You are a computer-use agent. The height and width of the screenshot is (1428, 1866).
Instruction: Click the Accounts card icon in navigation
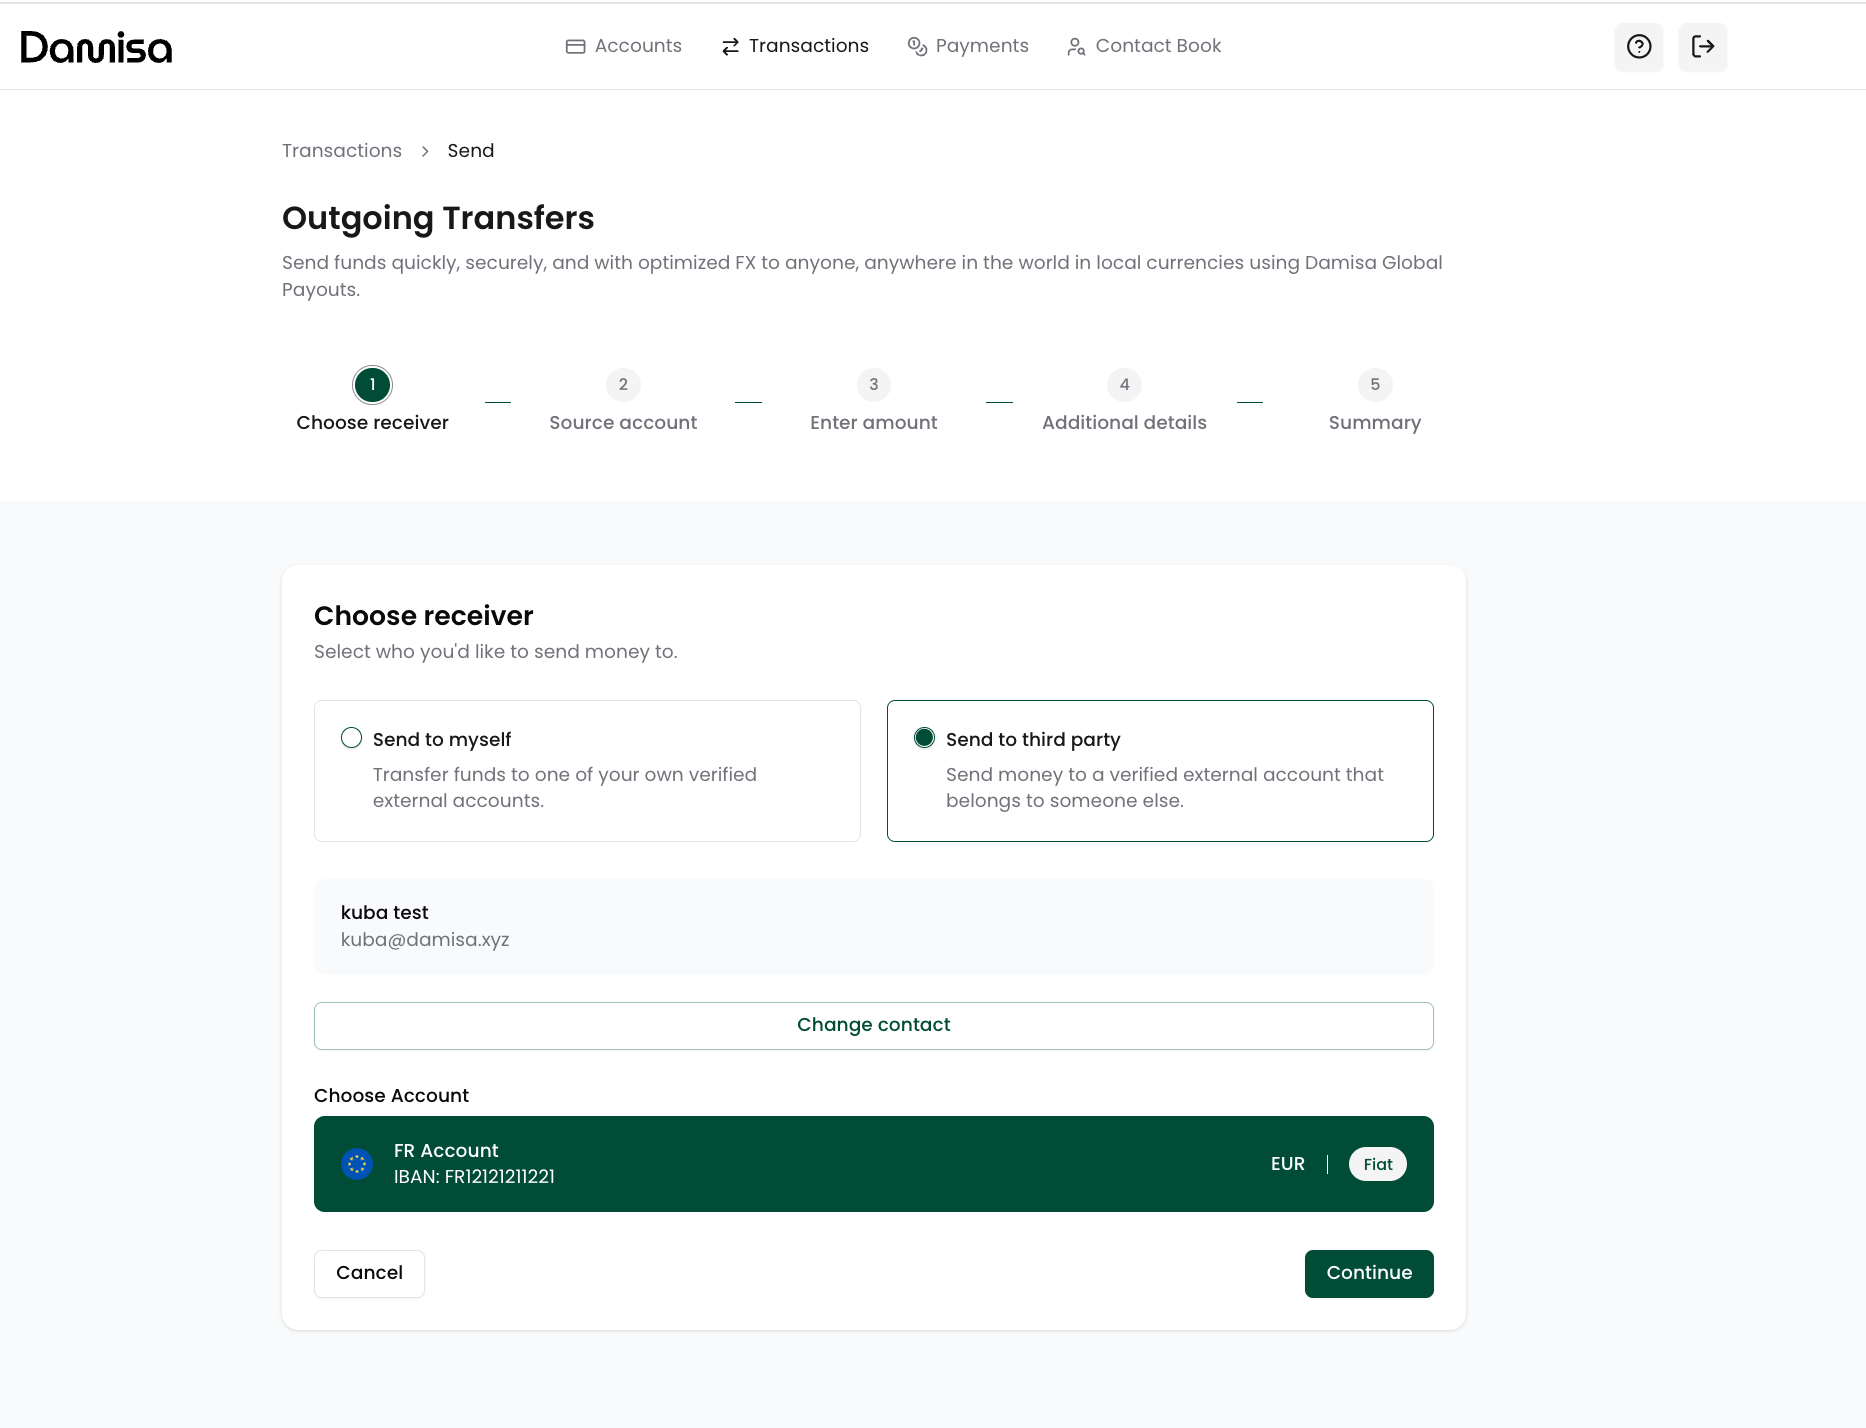click(x=575, y=46)
